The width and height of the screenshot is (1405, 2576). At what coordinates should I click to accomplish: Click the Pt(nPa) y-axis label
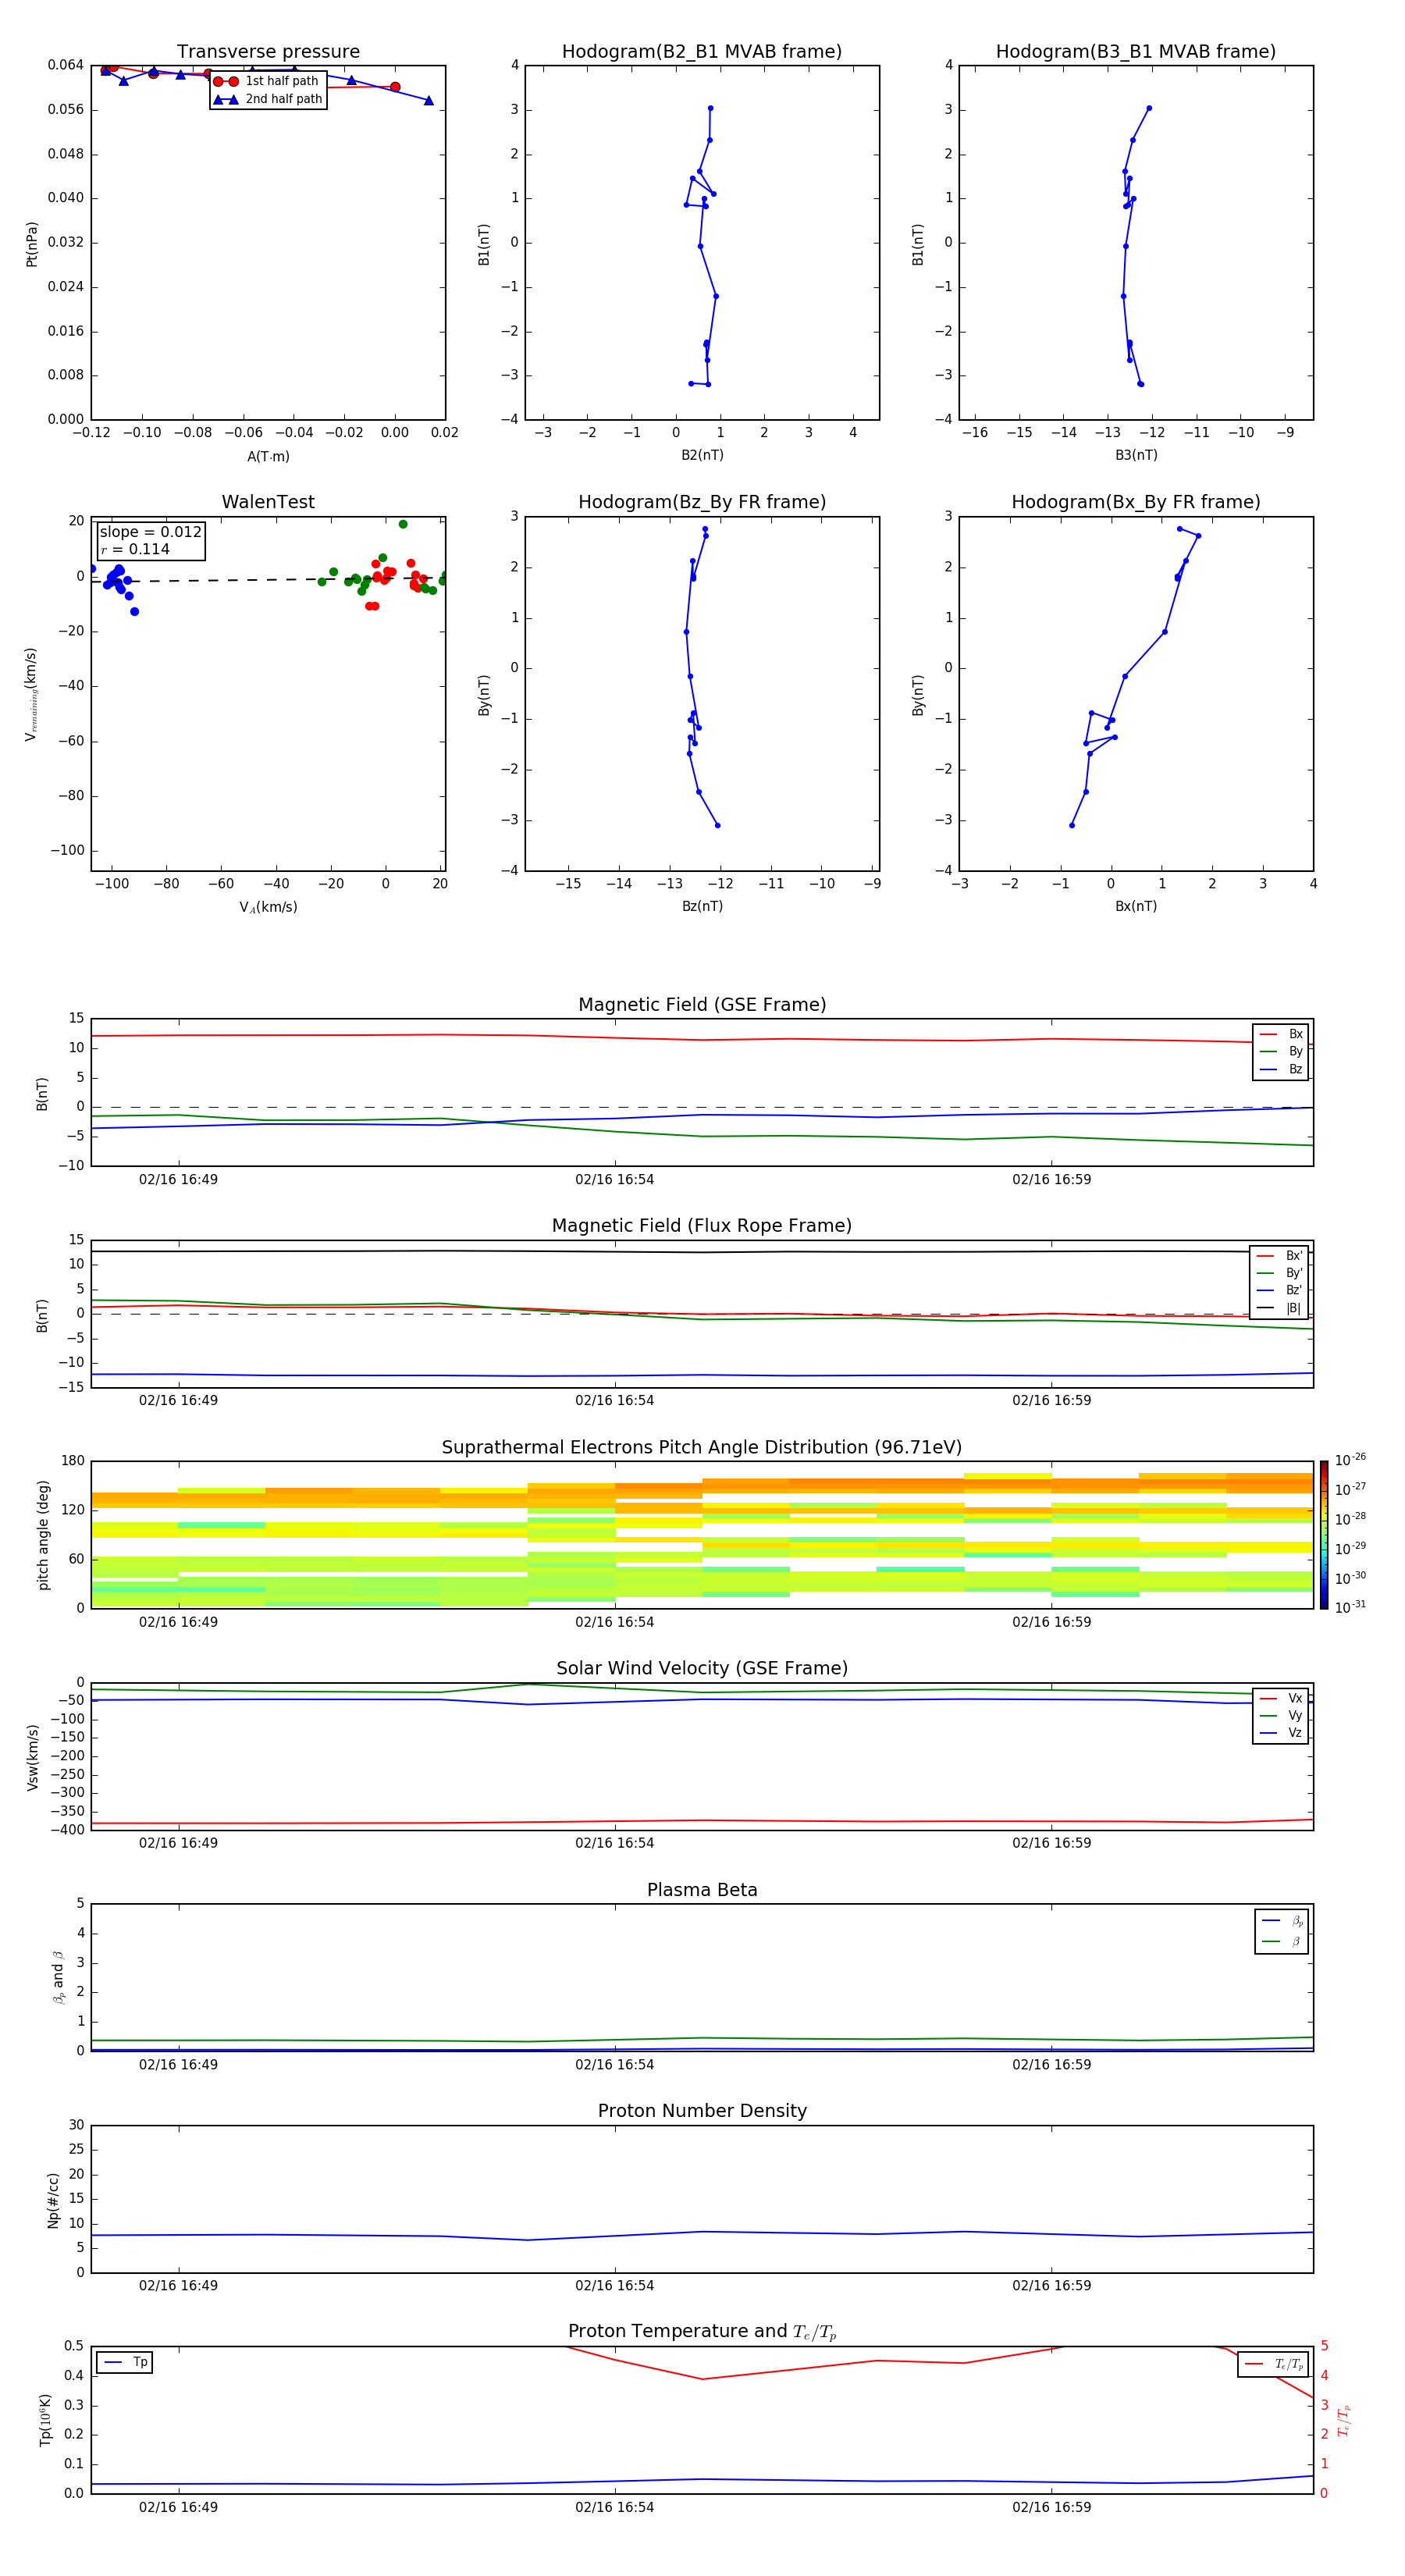pos(31,244)
